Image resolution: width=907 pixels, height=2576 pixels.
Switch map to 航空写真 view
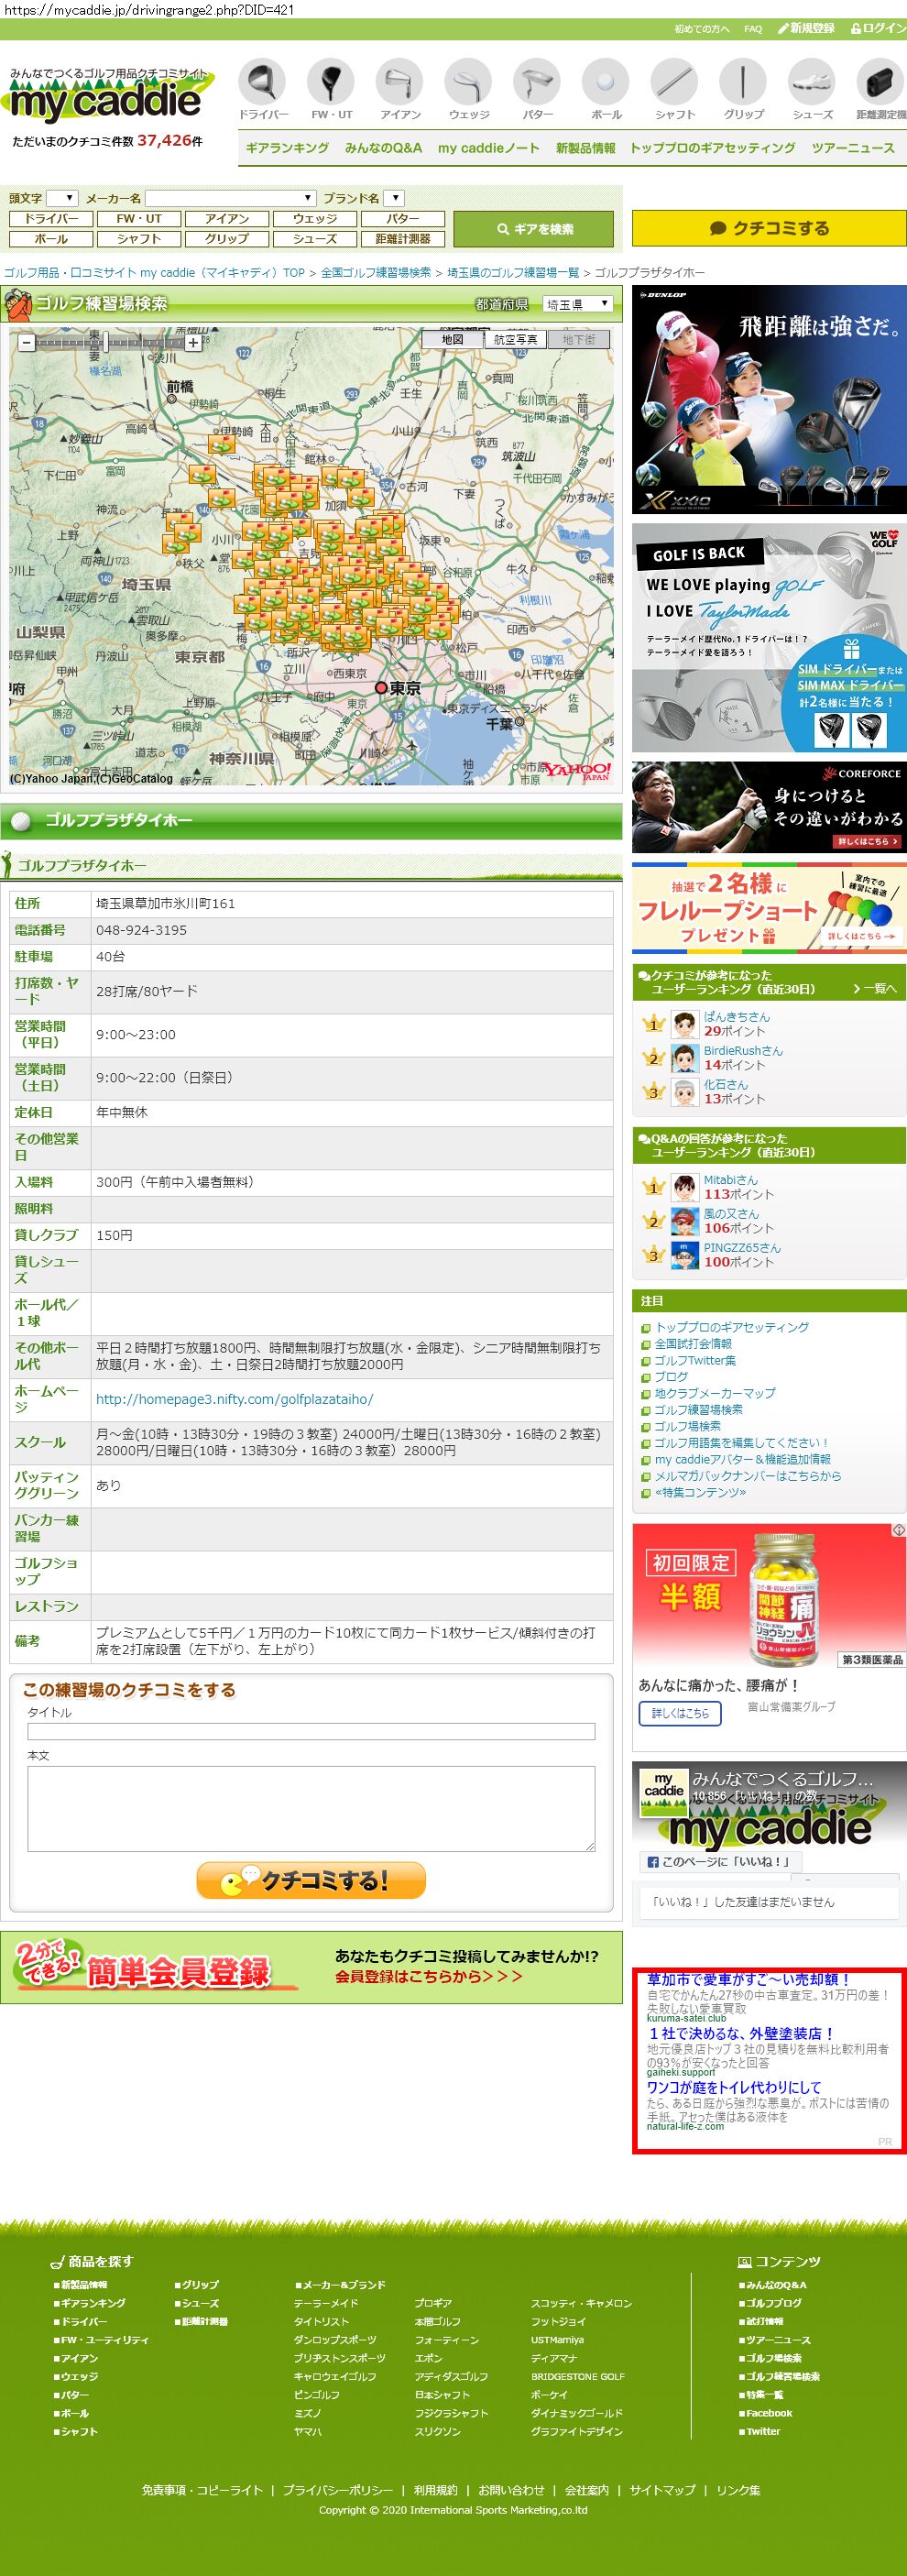(x=515, y=340)
